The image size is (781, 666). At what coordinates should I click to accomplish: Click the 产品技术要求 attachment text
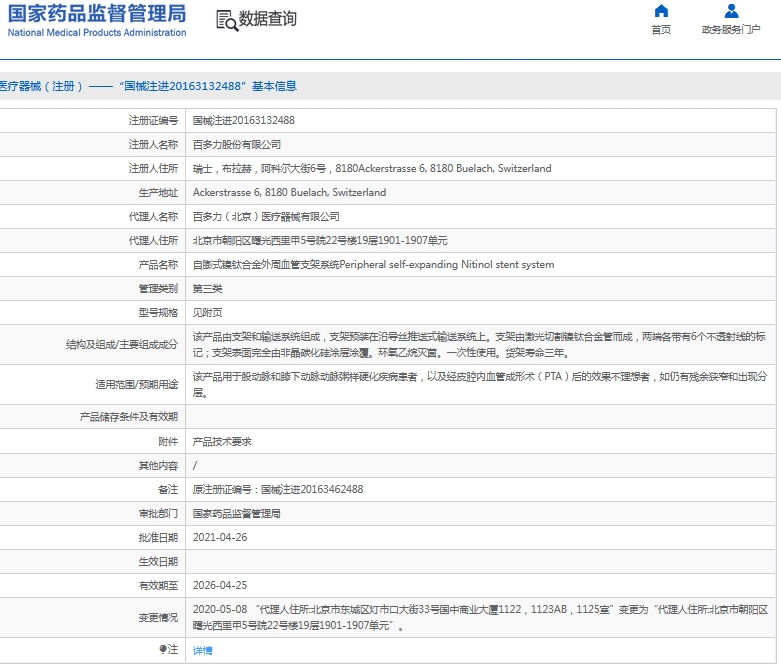(222, 441)
